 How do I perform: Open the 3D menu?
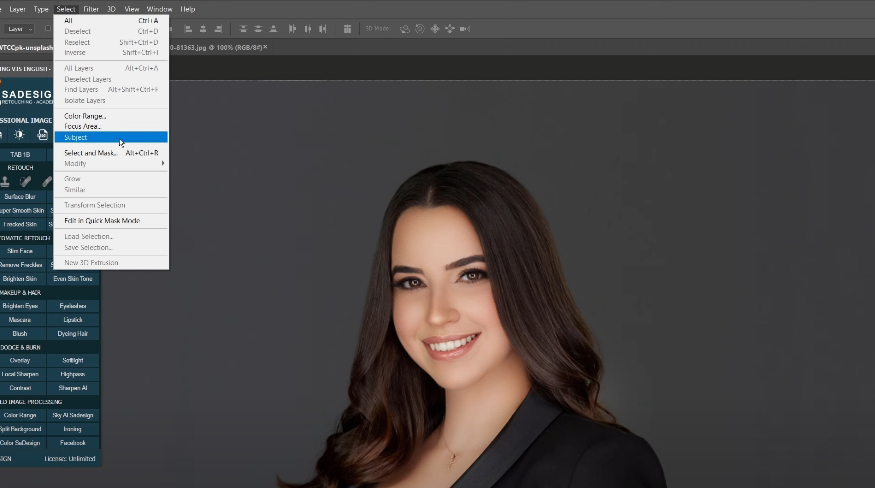pos(111,9)
